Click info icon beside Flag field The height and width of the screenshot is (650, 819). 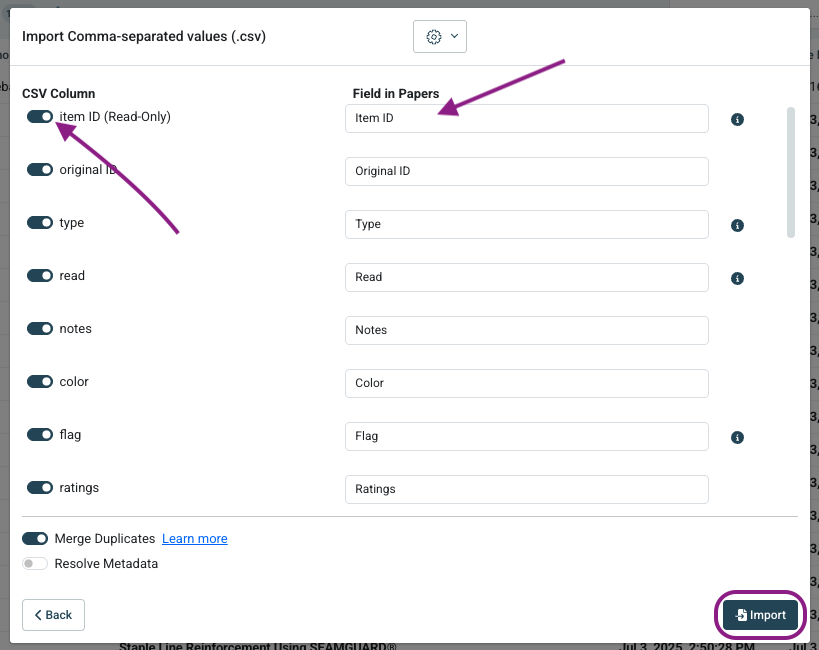click(737, 437)
